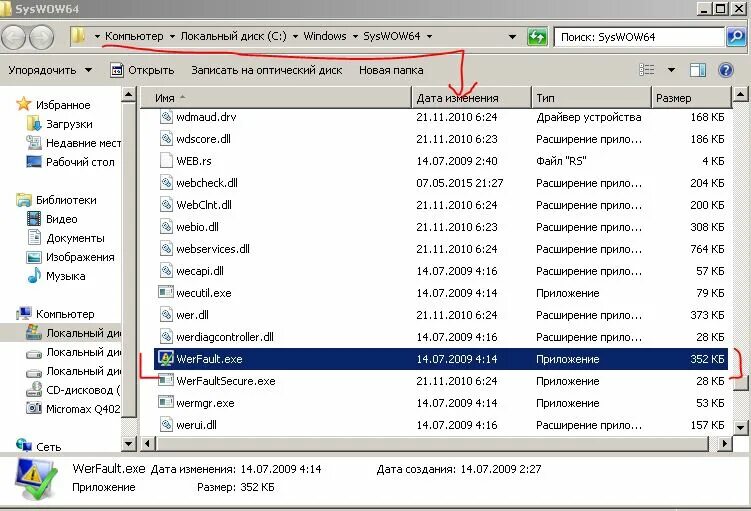Sort by Имя column header
Image resolution: width=751 pixels, height=511 pixels.
pos(276,98)
